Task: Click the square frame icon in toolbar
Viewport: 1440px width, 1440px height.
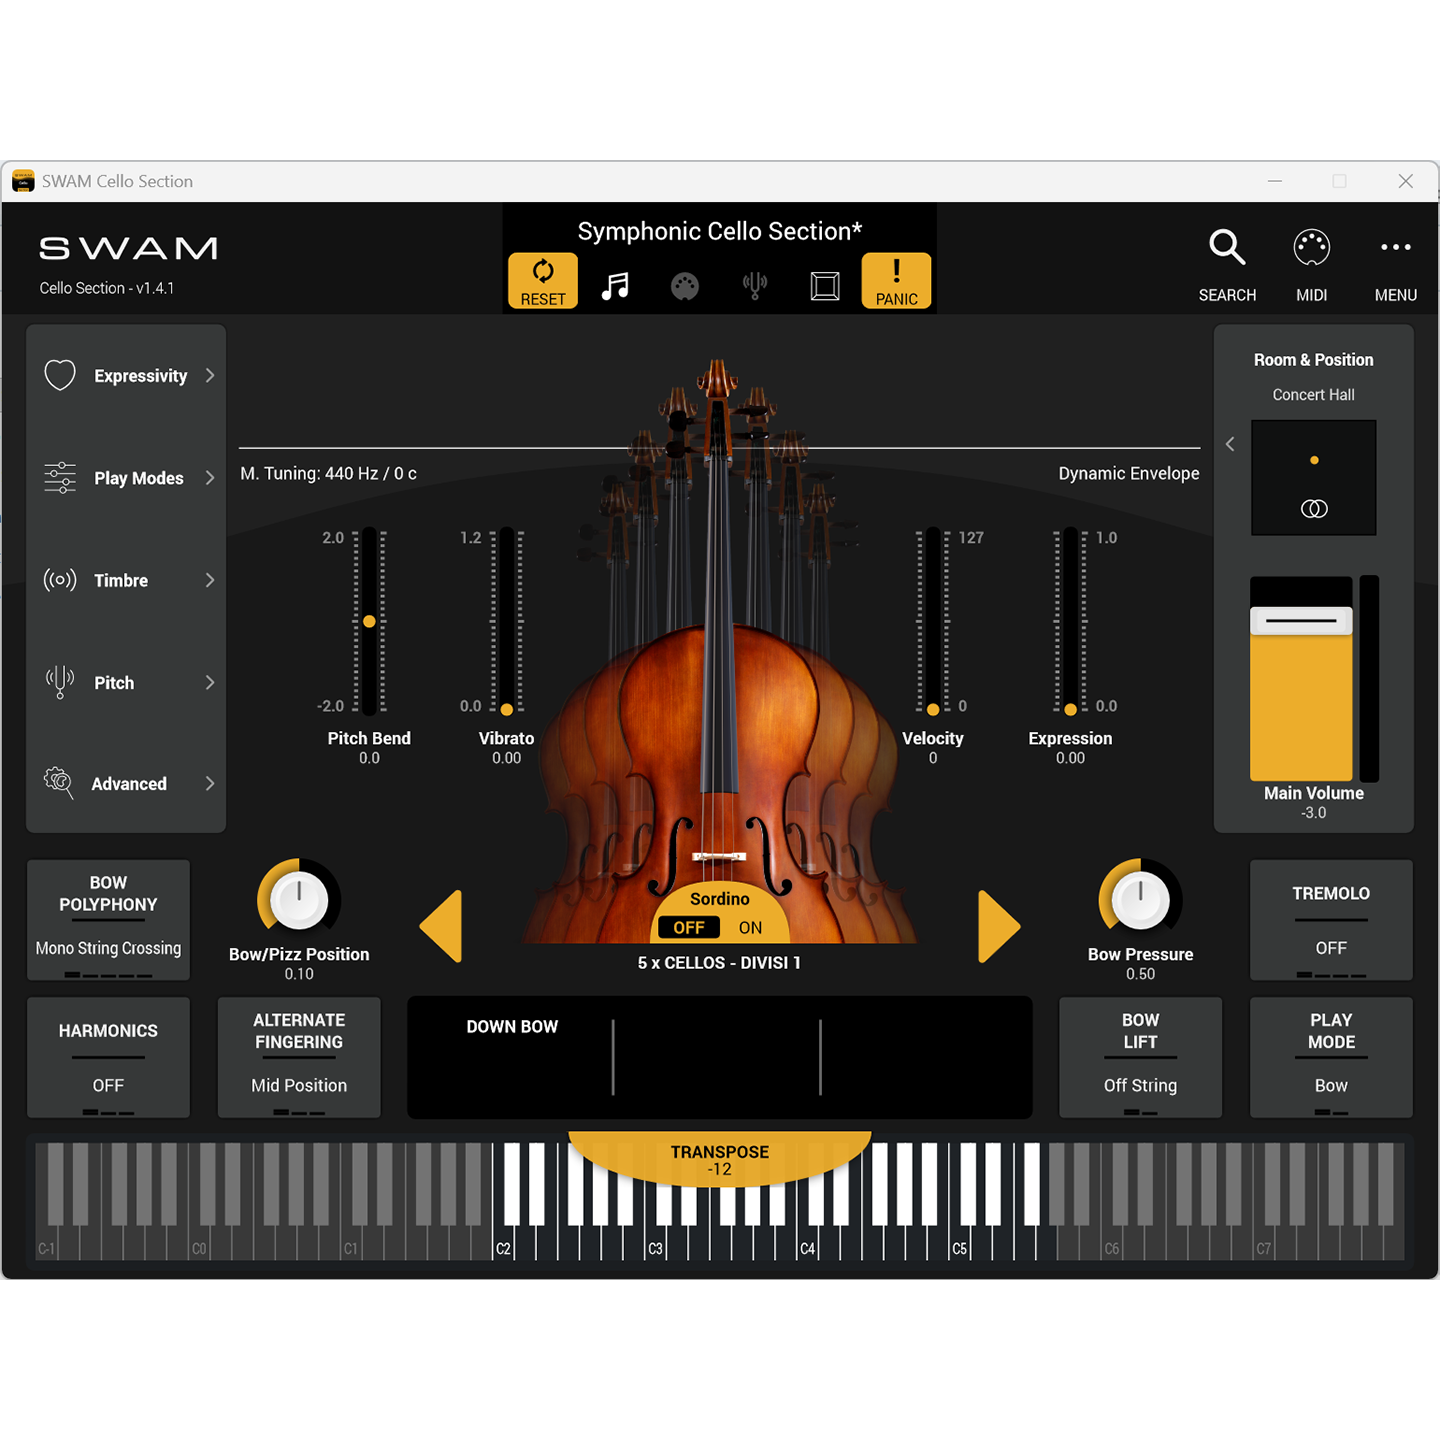Action: (x=825, y=286)
